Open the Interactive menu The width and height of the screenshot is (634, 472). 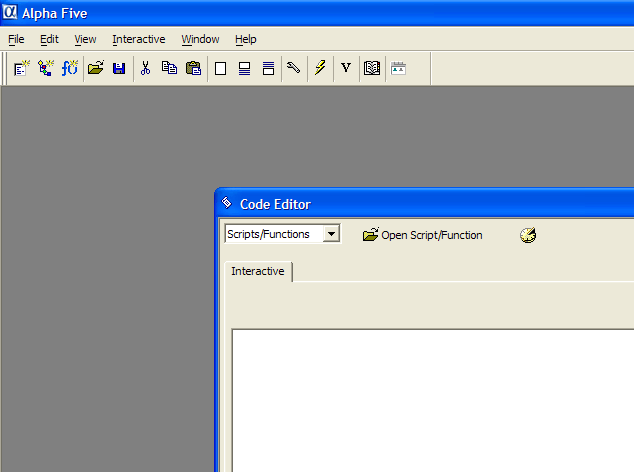pyautogui.click(x=139, y=39)
